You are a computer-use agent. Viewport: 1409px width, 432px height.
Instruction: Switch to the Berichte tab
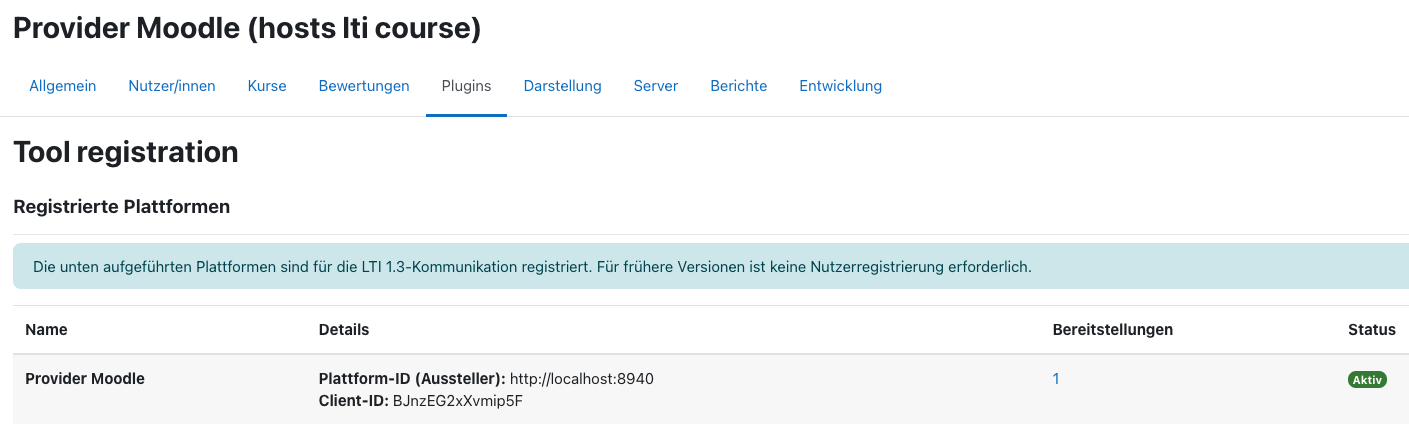[738, 86]
